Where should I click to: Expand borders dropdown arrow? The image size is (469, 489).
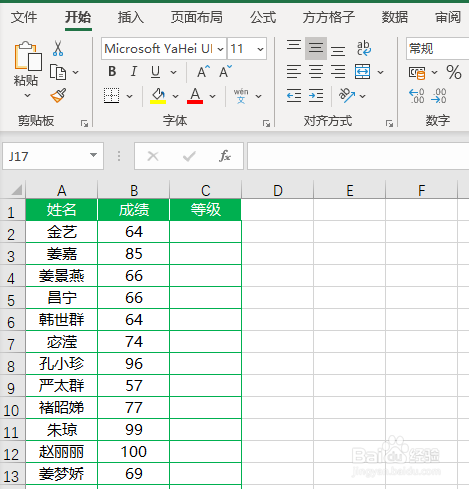[130, 96]
